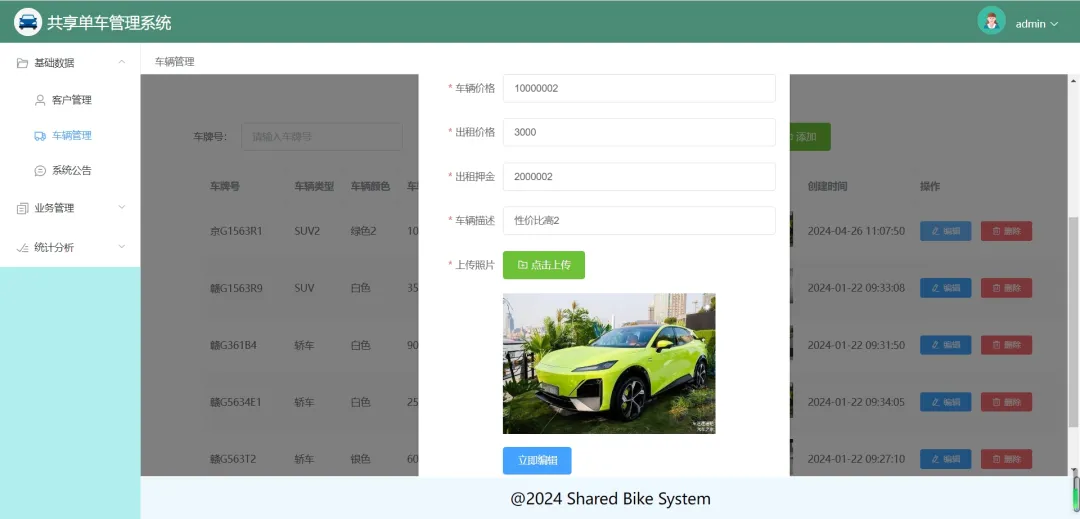
Task: Edit the 赣G361B4 row
Action: 946,345
